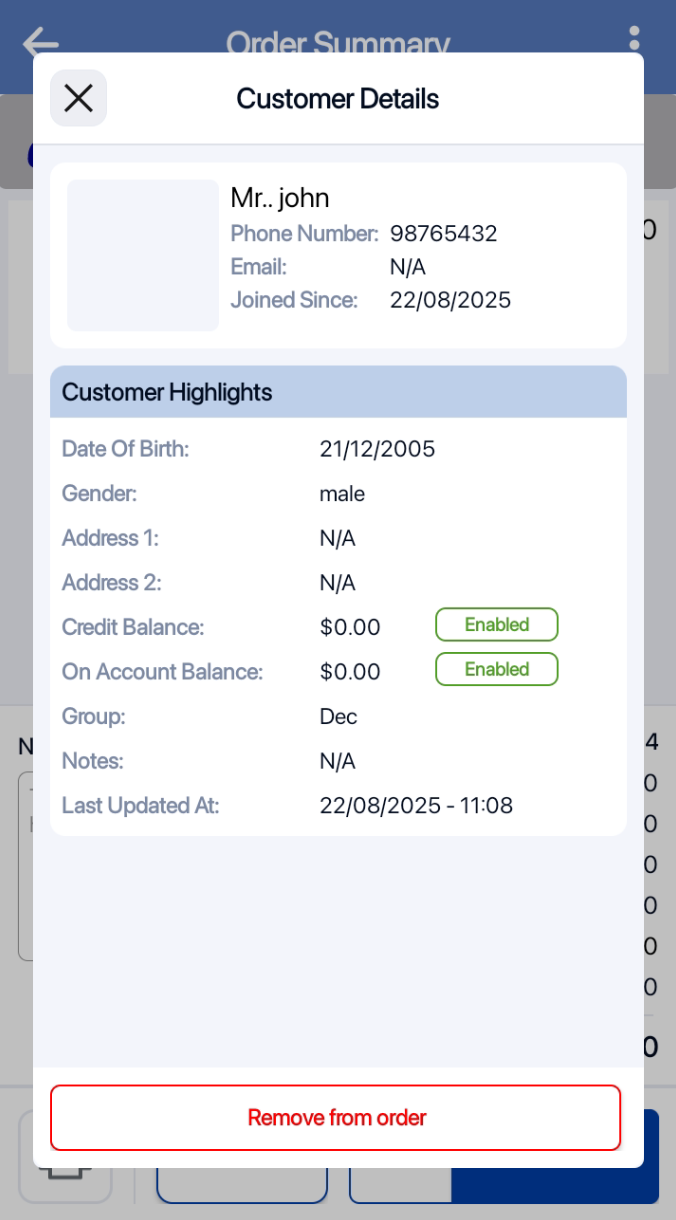Screen dimensions: 676x1220
Task: Toggle the Credit Balance Enabled badge
Action: tap(496, 625)
